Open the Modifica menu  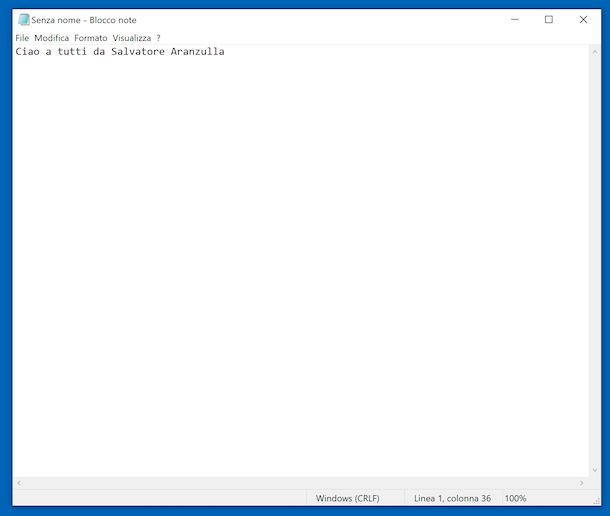pos(51,38)
